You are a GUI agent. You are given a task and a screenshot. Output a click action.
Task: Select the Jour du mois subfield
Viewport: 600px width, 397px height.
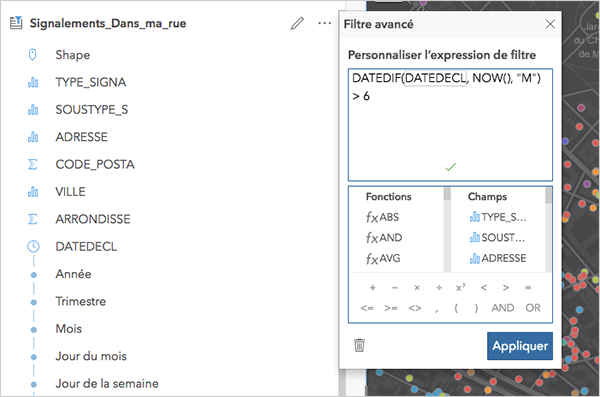[x=91, y=356]
